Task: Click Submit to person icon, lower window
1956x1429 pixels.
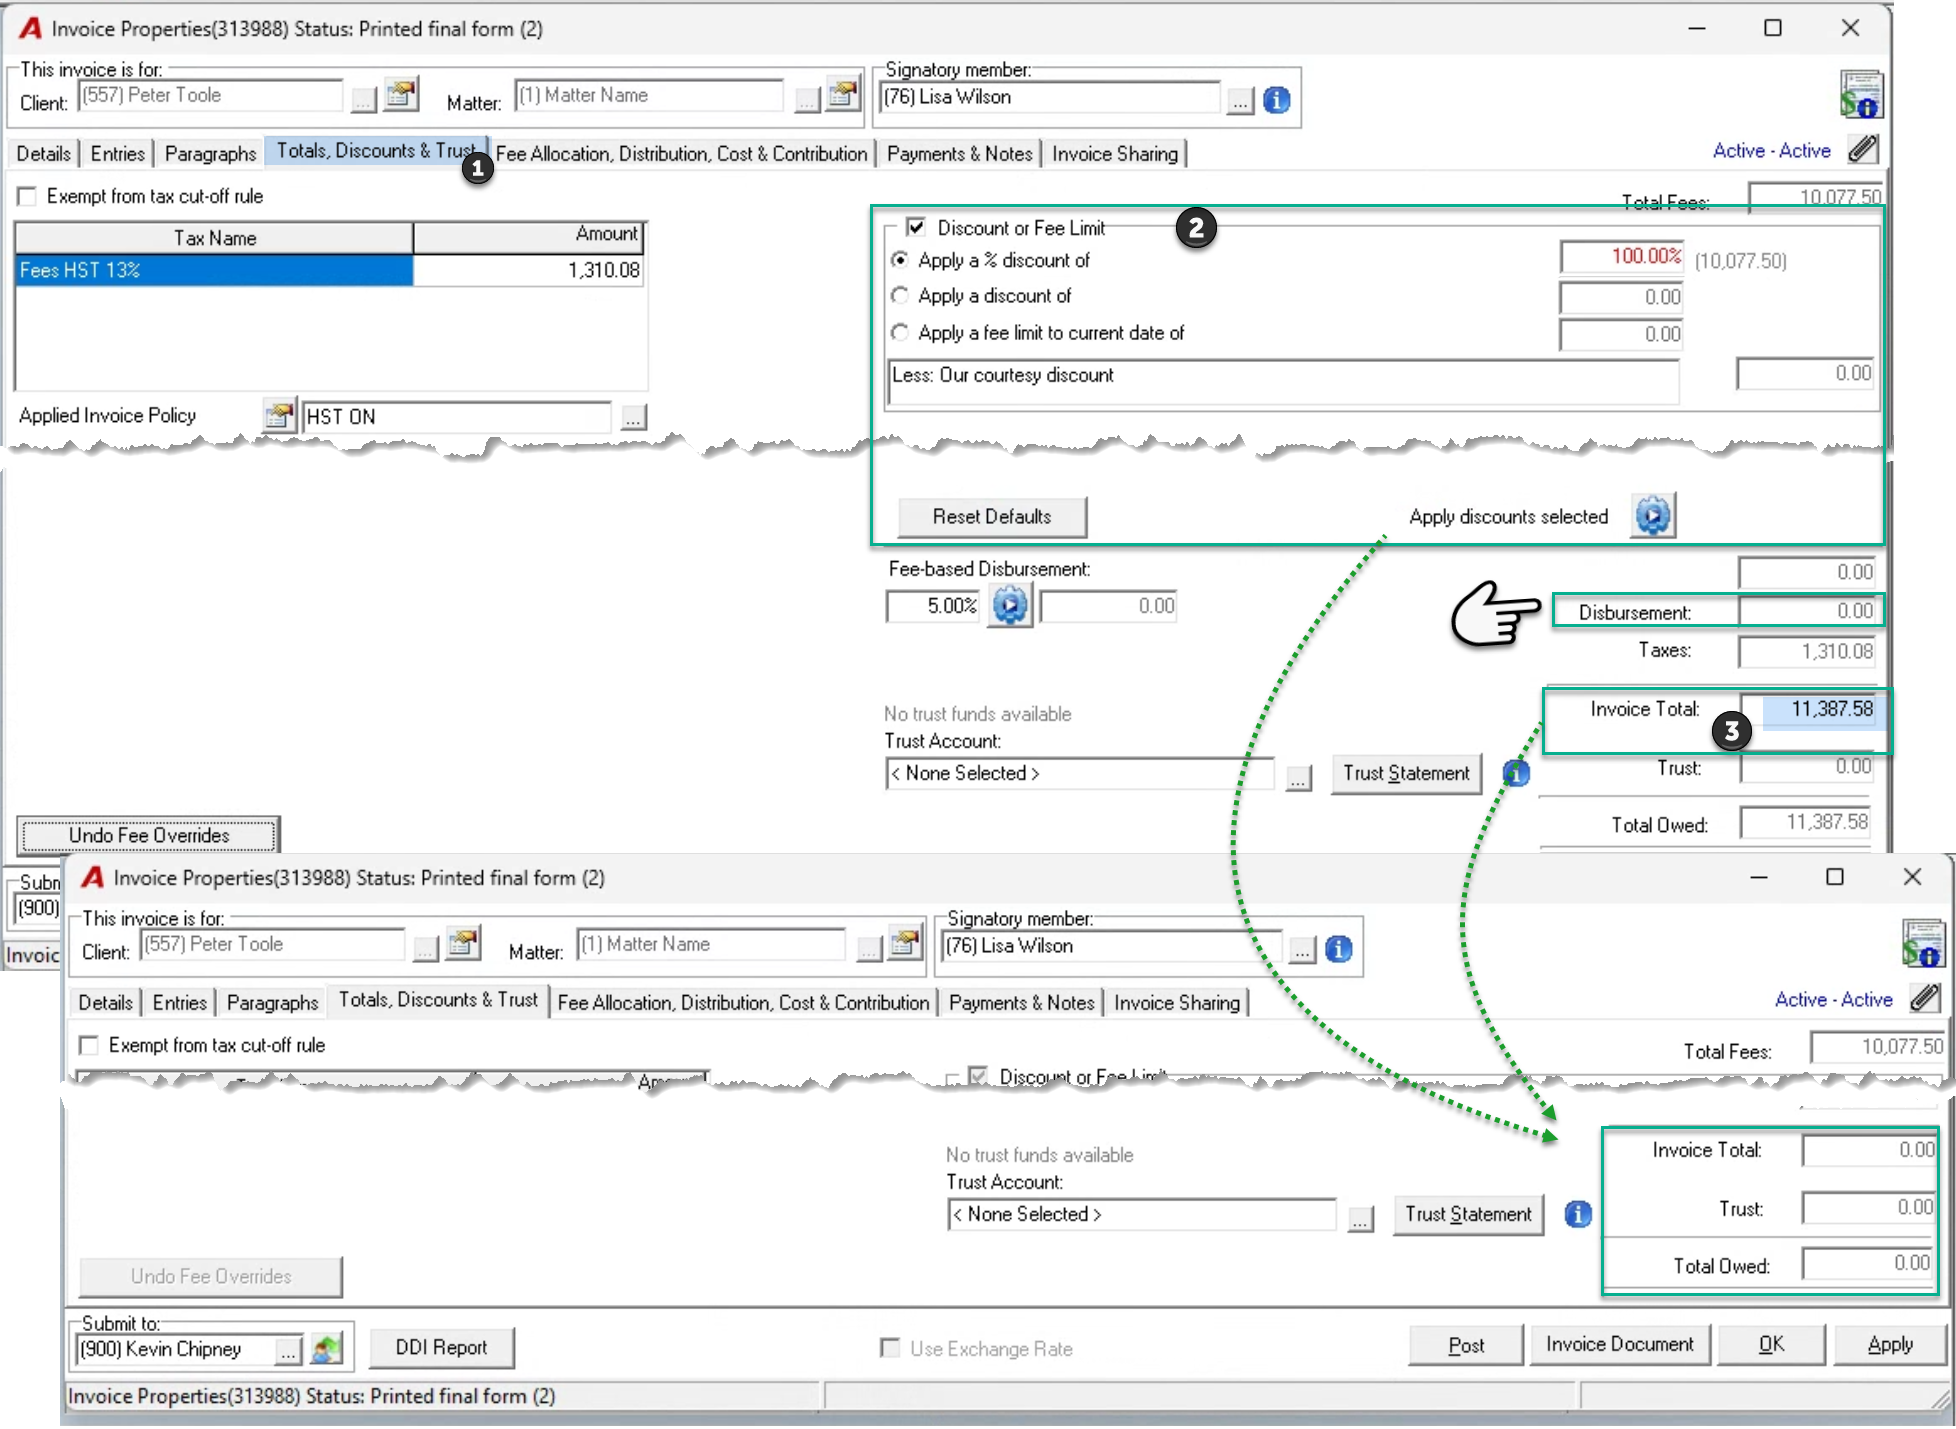Action: (x=326, y=1349)
